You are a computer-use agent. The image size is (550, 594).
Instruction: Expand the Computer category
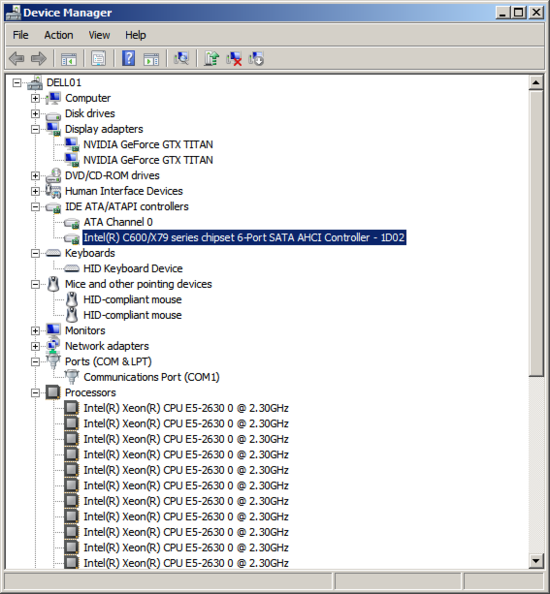(x=35, y=98)
